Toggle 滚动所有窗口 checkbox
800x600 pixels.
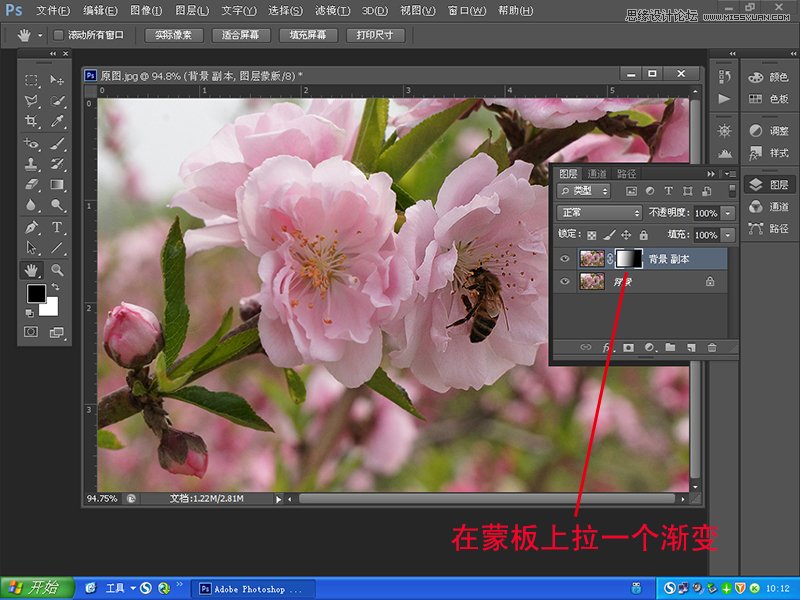58,35
